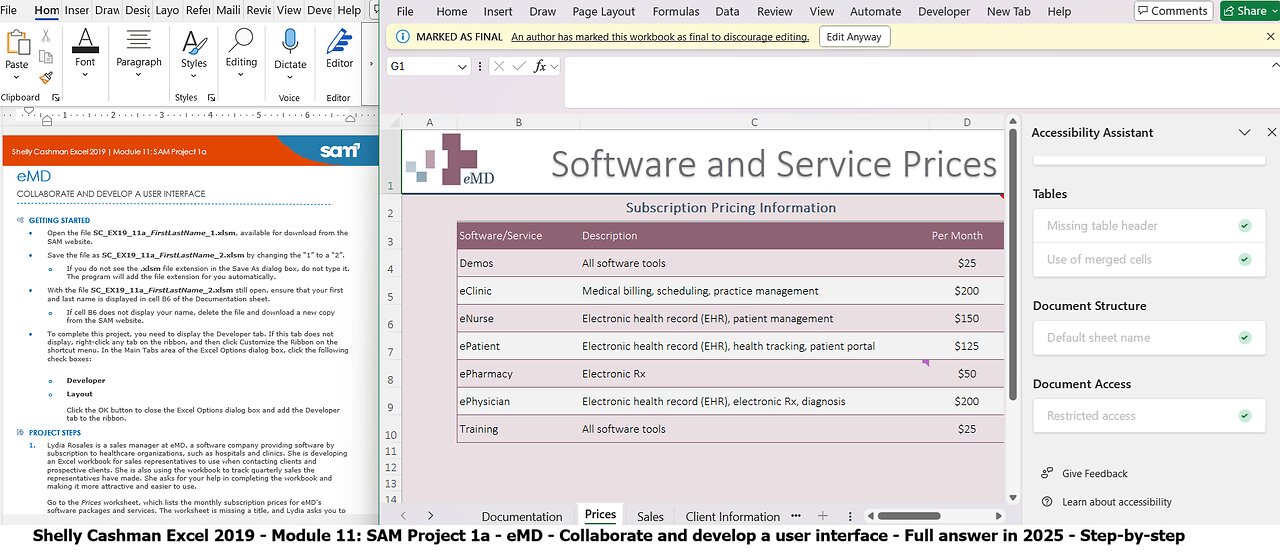Click the Learn about accessibility help icon
The height and width of the screenshot is (552, 1280).
pos(1047,502)
